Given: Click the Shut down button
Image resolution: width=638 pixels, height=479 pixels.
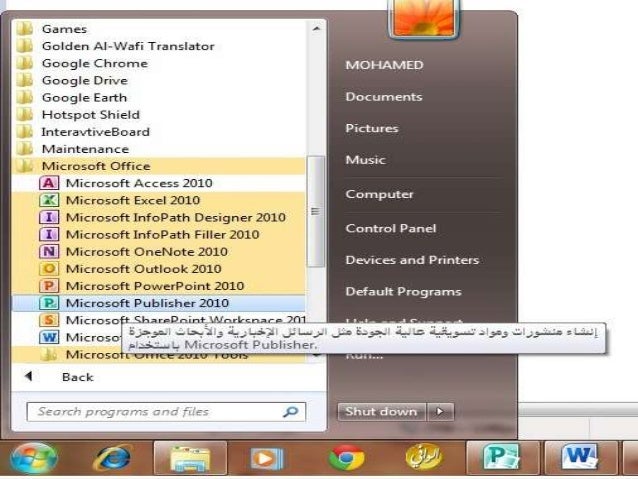Looking at the screenshot, I should 382,412.
